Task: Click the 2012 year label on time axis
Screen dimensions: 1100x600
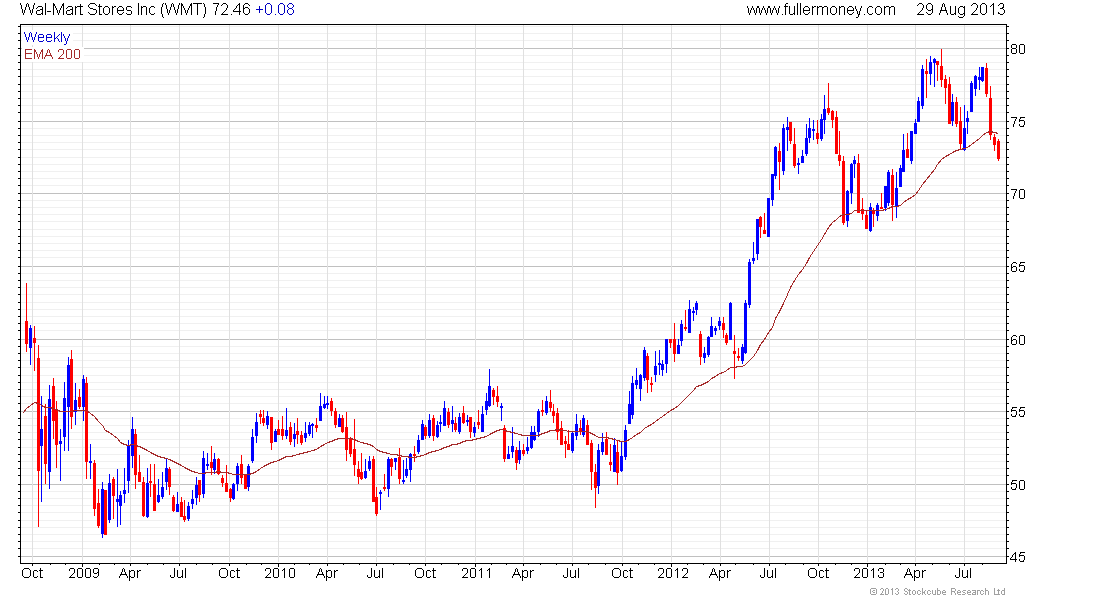Action: (673, 573)
